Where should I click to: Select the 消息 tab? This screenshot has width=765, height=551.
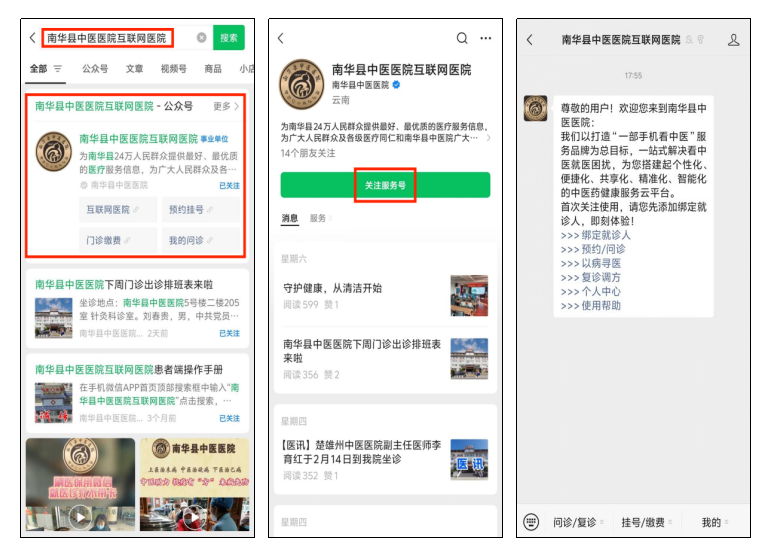click(289, 218)
